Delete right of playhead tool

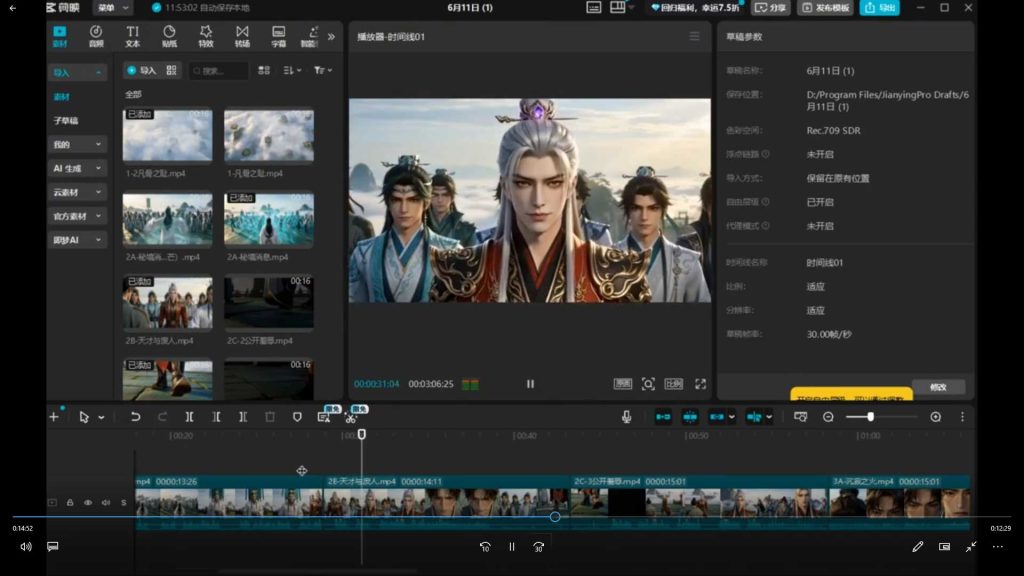coord(243,417)
